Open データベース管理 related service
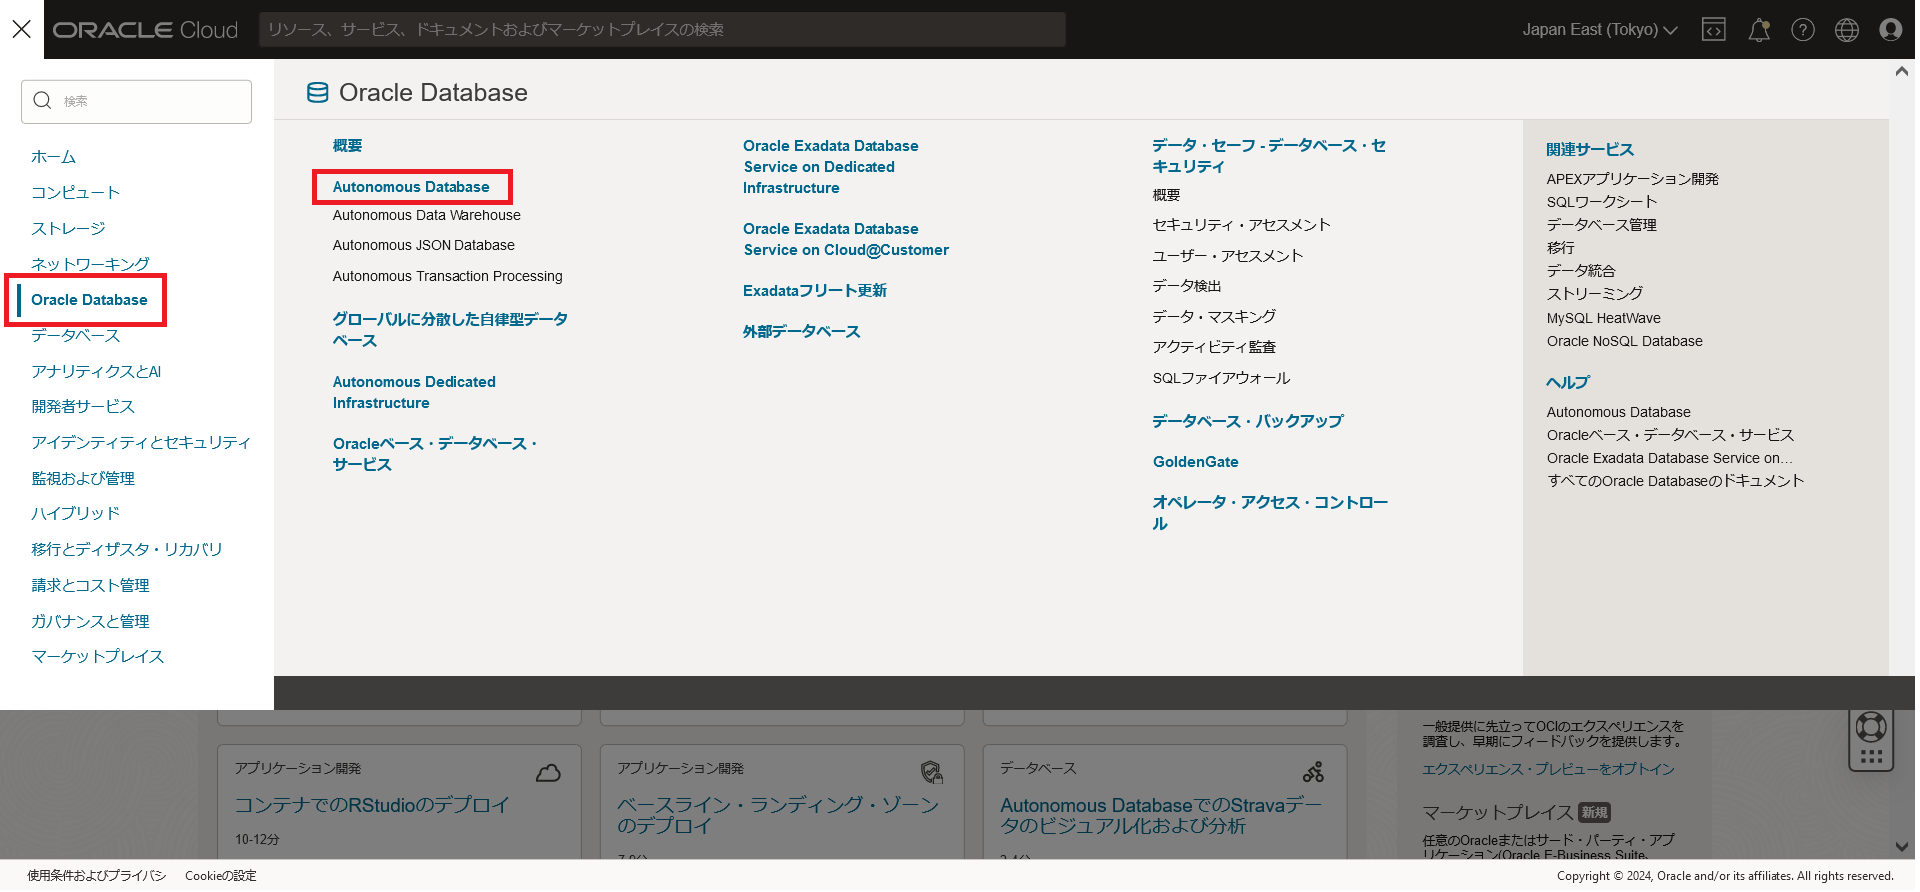Screen dimensions: 1920x892 [1602, 225]
